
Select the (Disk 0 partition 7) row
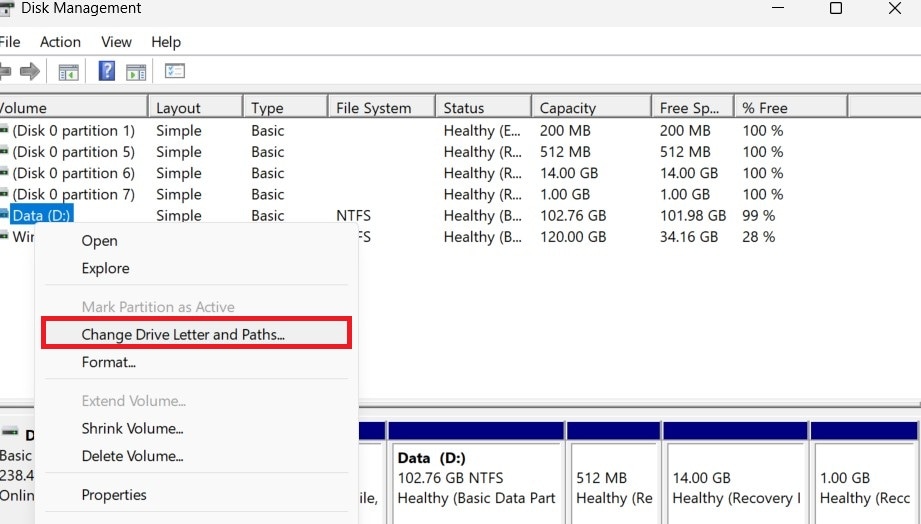(73, 194)
